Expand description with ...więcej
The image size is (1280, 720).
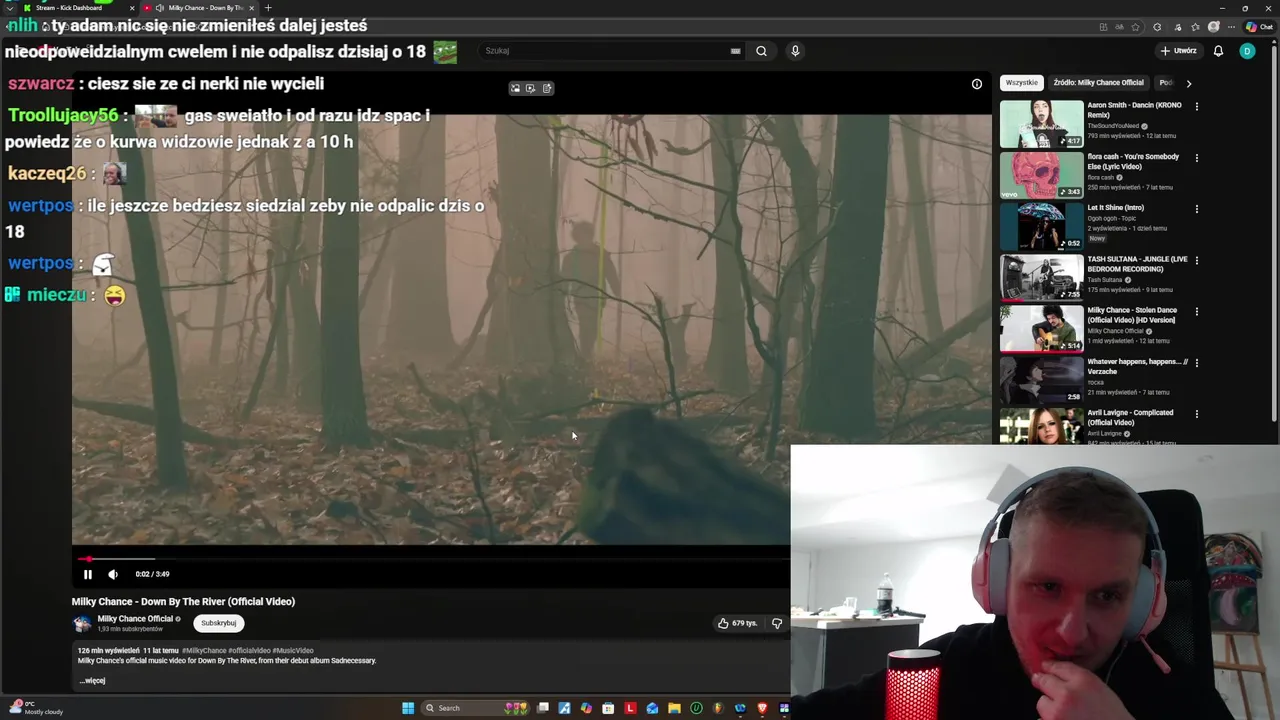click(92, 681)
